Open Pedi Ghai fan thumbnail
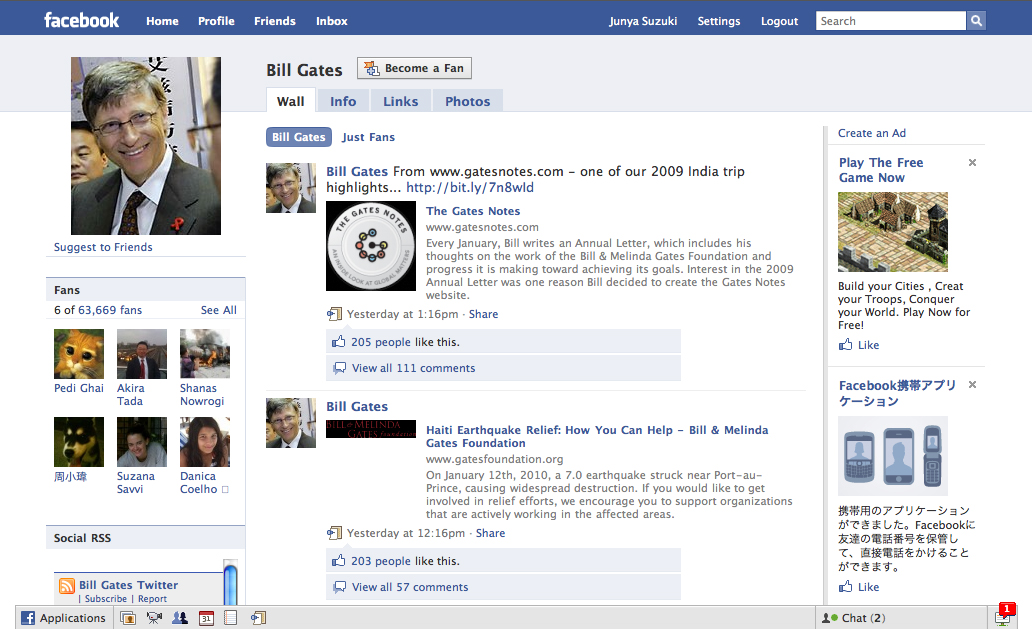This screenshot has height=629, width=1032. pyautogui.click(x=78, y=353)
